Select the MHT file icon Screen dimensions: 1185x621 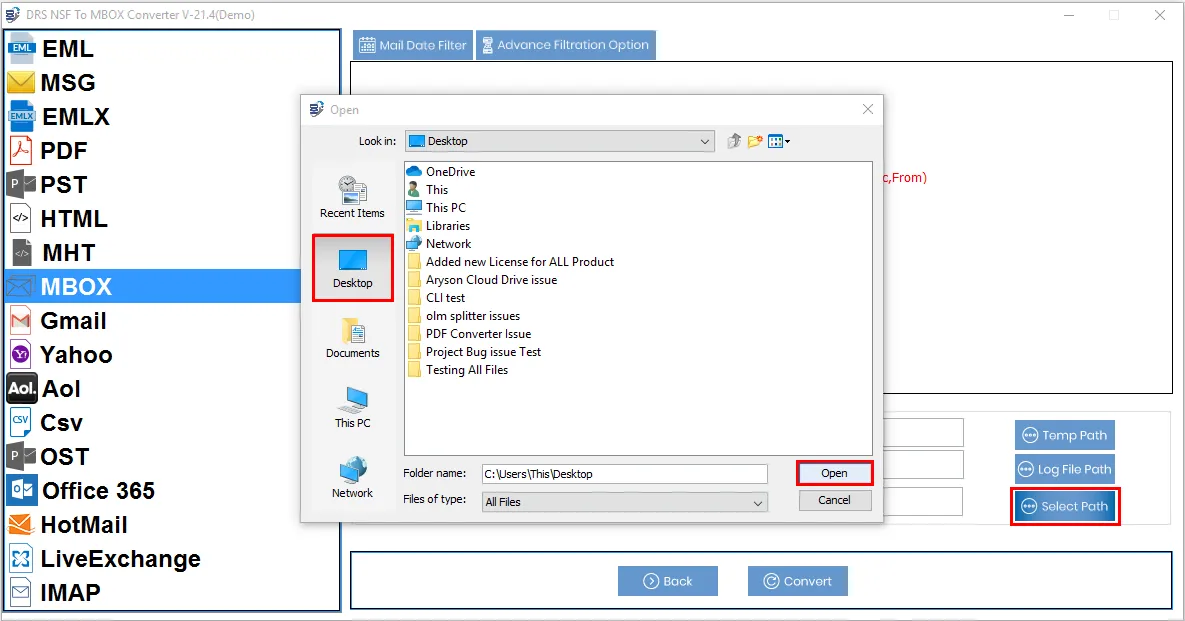point(22,252)
